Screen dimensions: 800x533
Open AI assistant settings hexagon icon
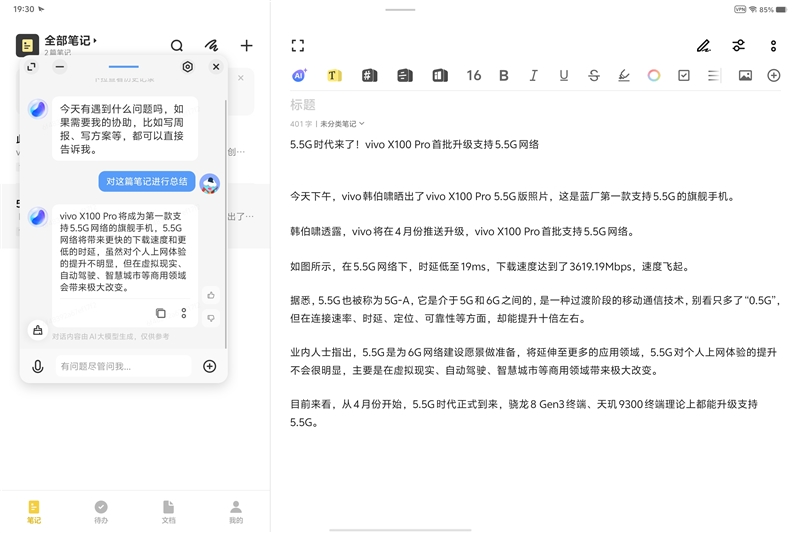[188, 67]
